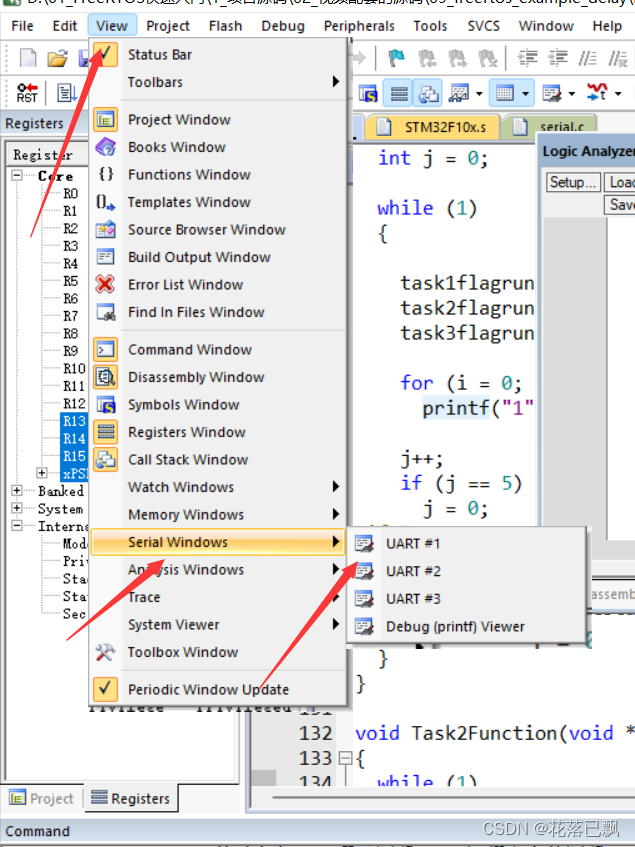Expand the Analysis Windows submenu
The width and height of the screenshot is (635, 847).
click(335, 569)
